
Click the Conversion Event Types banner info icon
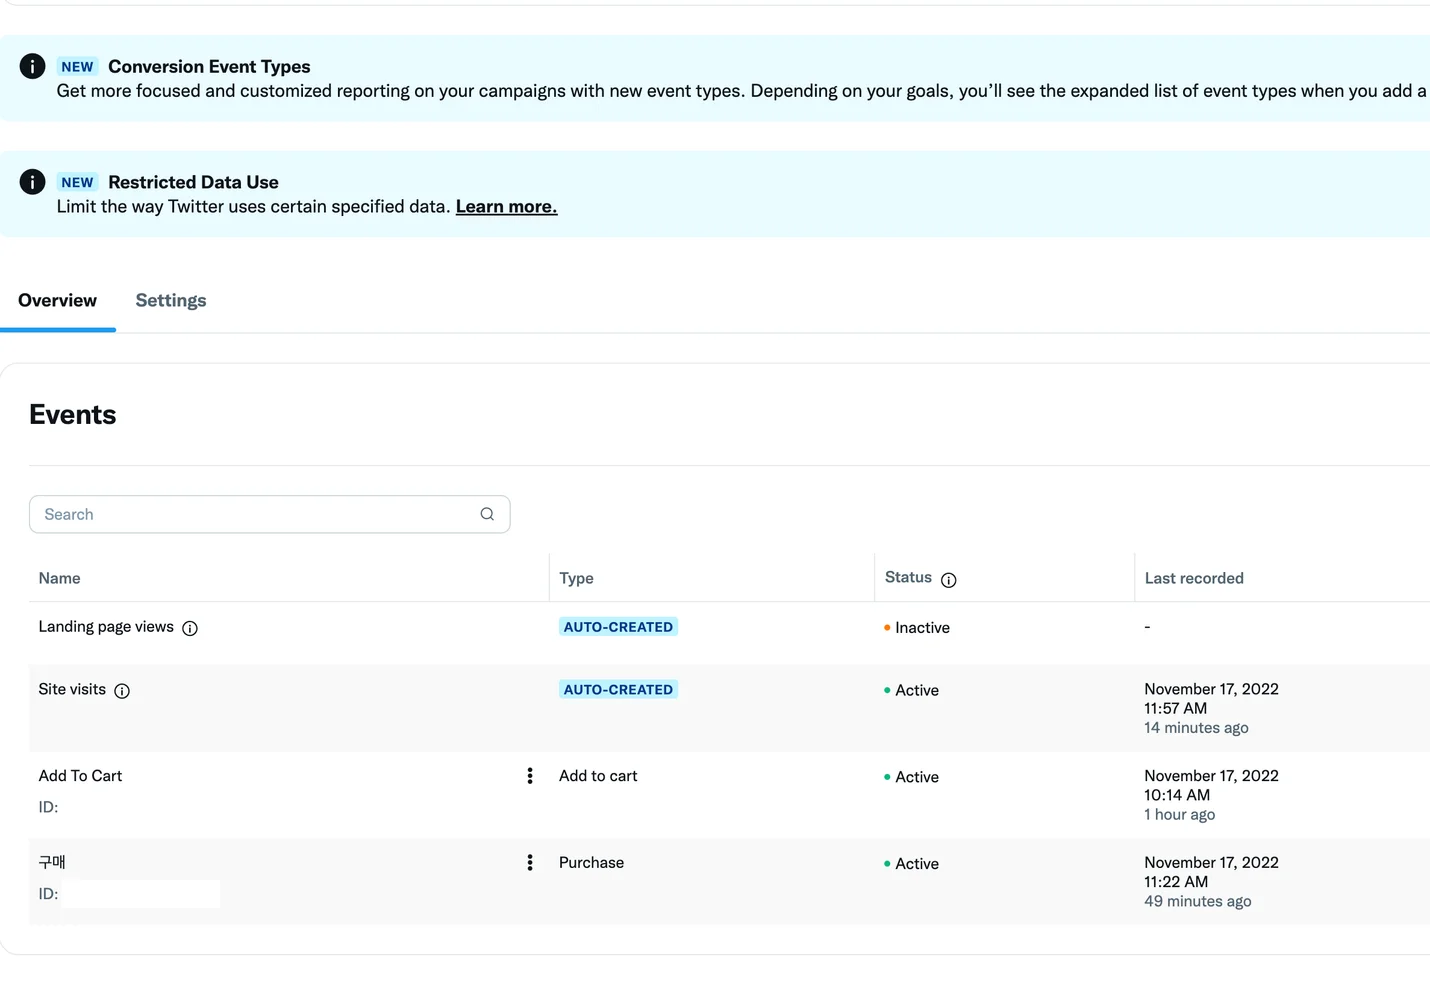pyautogui.click(x=32, y=66)
